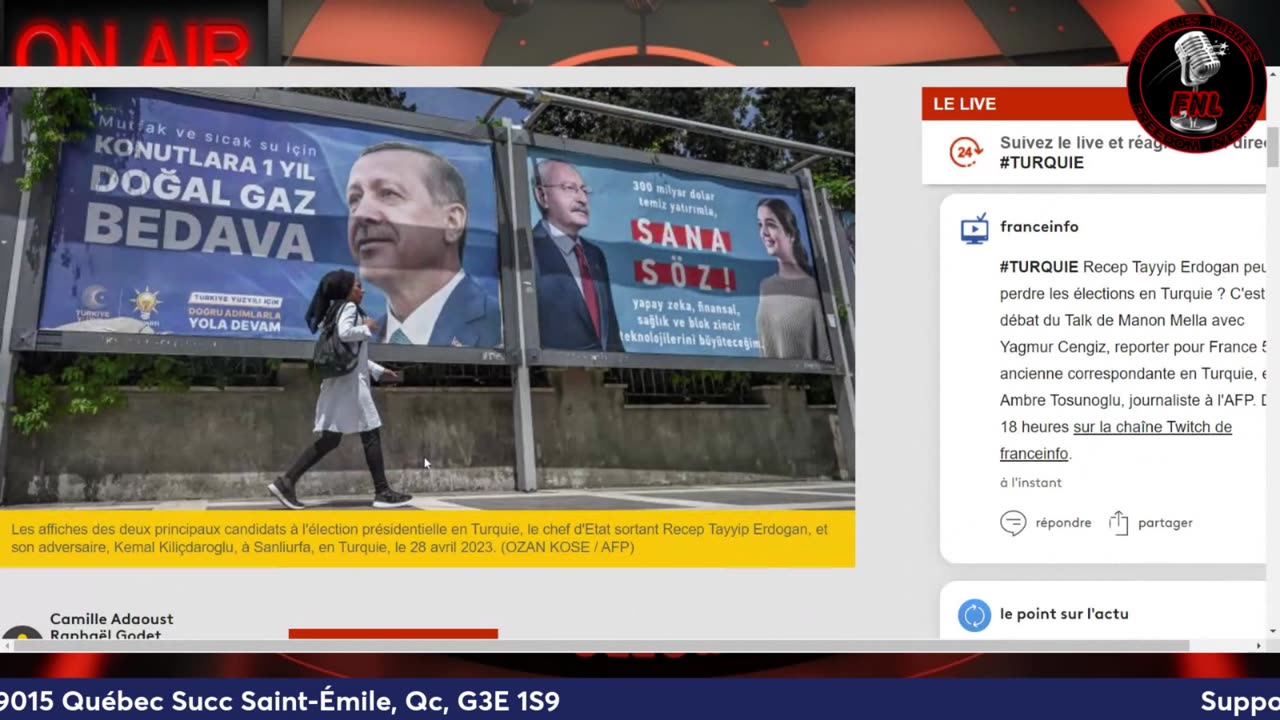This screenshot has width=1280, height=720.
Task: Click the election posters photo
Action: [427, 298]
